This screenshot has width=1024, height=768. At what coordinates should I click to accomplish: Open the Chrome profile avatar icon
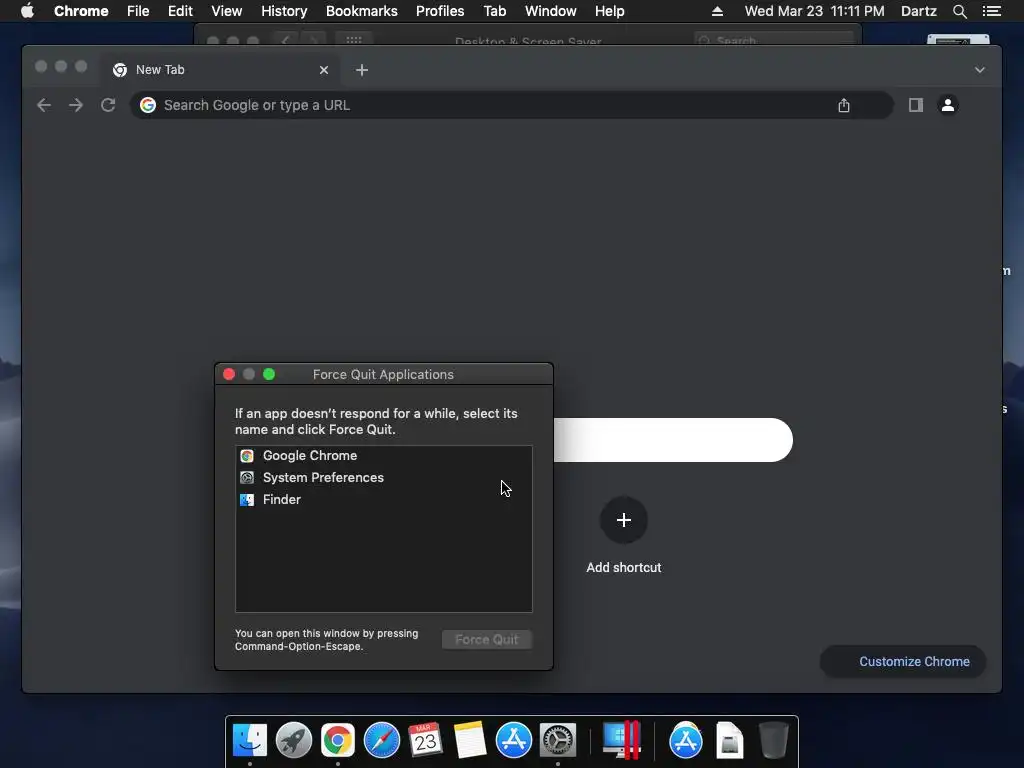948,105
